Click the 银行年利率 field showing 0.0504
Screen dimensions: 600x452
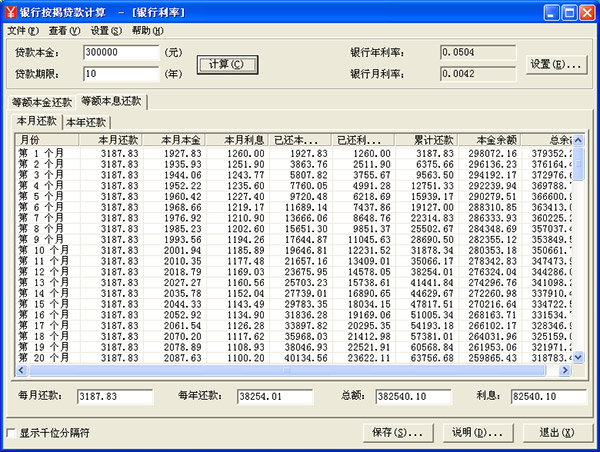click(x=478, y=52)
